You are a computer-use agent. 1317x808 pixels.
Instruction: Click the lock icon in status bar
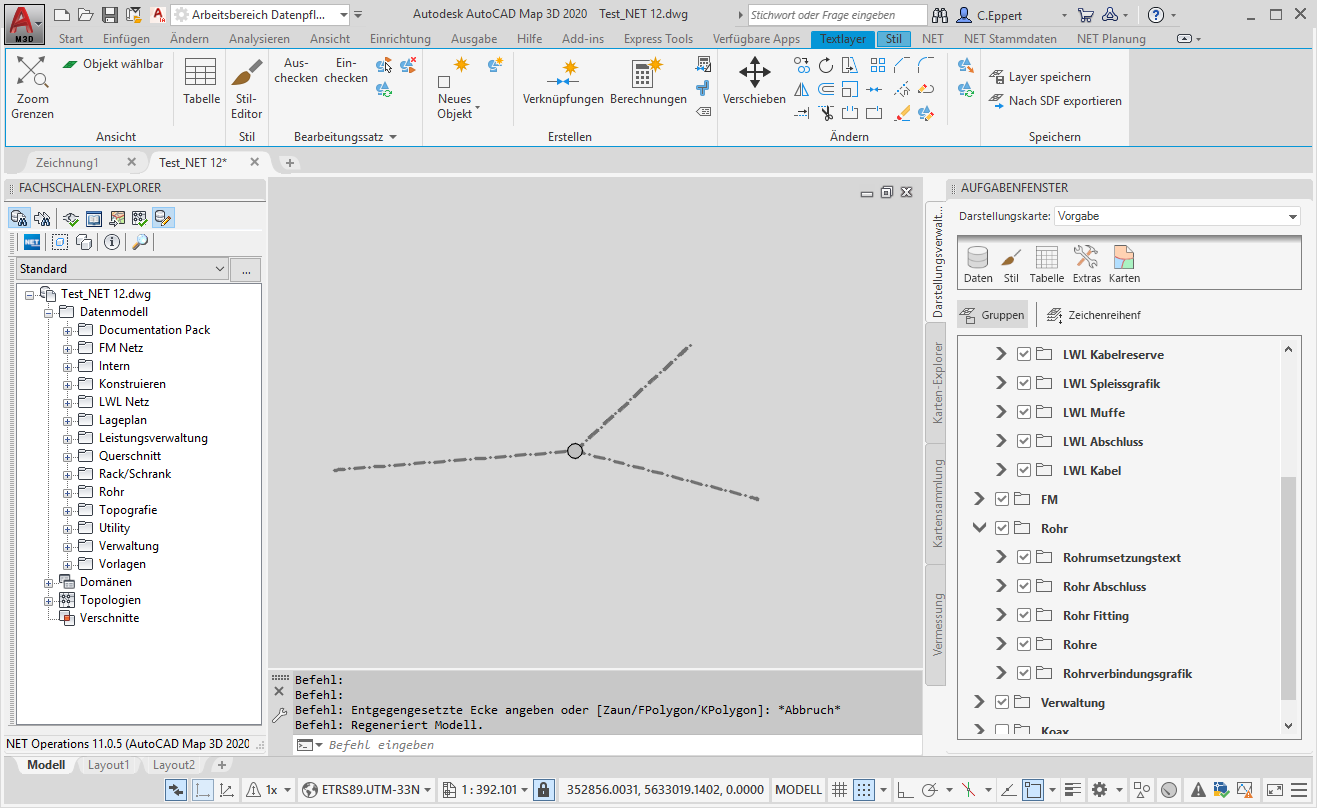[x=544, y=789]
